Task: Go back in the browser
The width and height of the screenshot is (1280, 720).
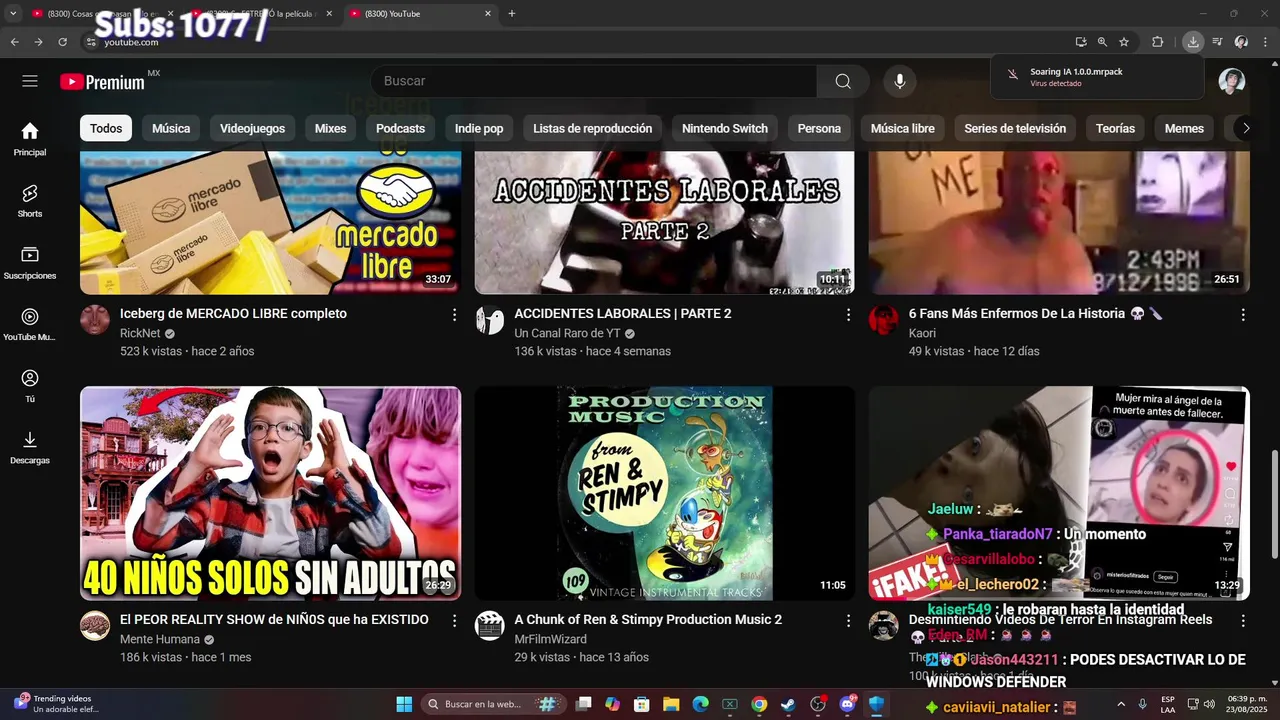Action: point(14,42)
